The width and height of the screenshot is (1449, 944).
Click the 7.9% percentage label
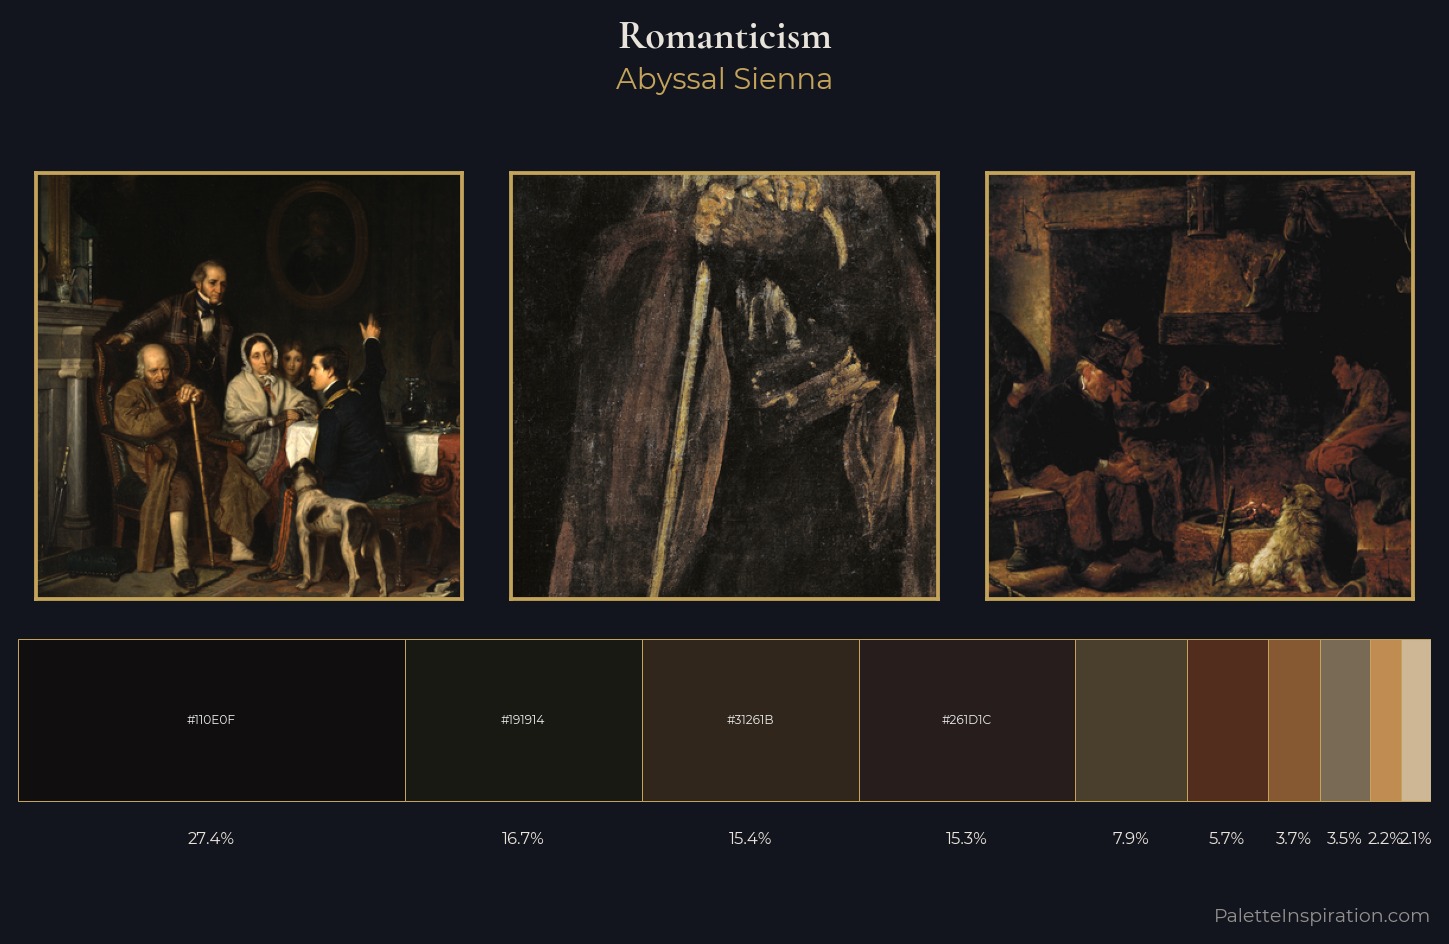point(1131,838)
